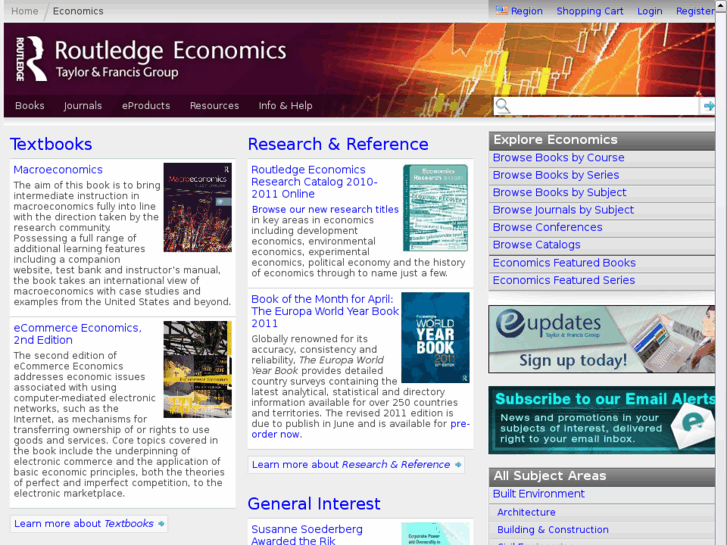The image size is (727, 545).
Task: Open the Research & Reference heading
Action: 338,144
